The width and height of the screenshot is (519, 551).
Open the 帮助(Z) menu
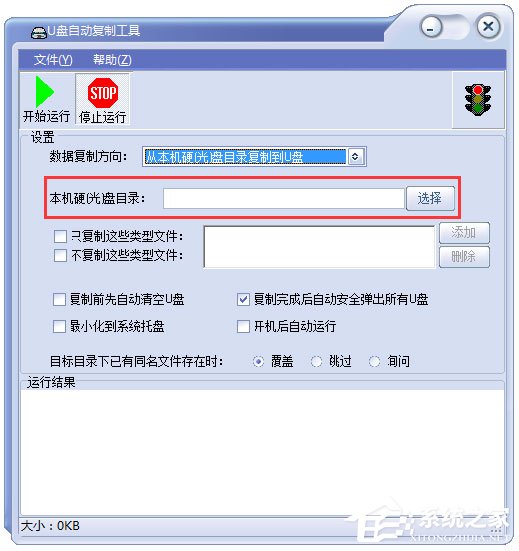pos(112,60)
